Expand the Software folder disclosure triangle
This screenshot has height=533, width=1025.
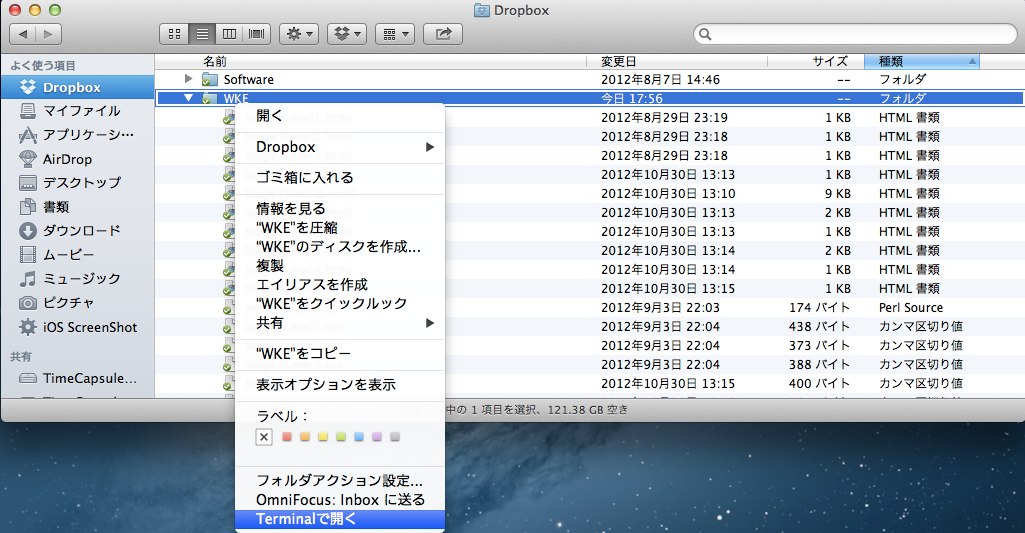pos(188,79)
